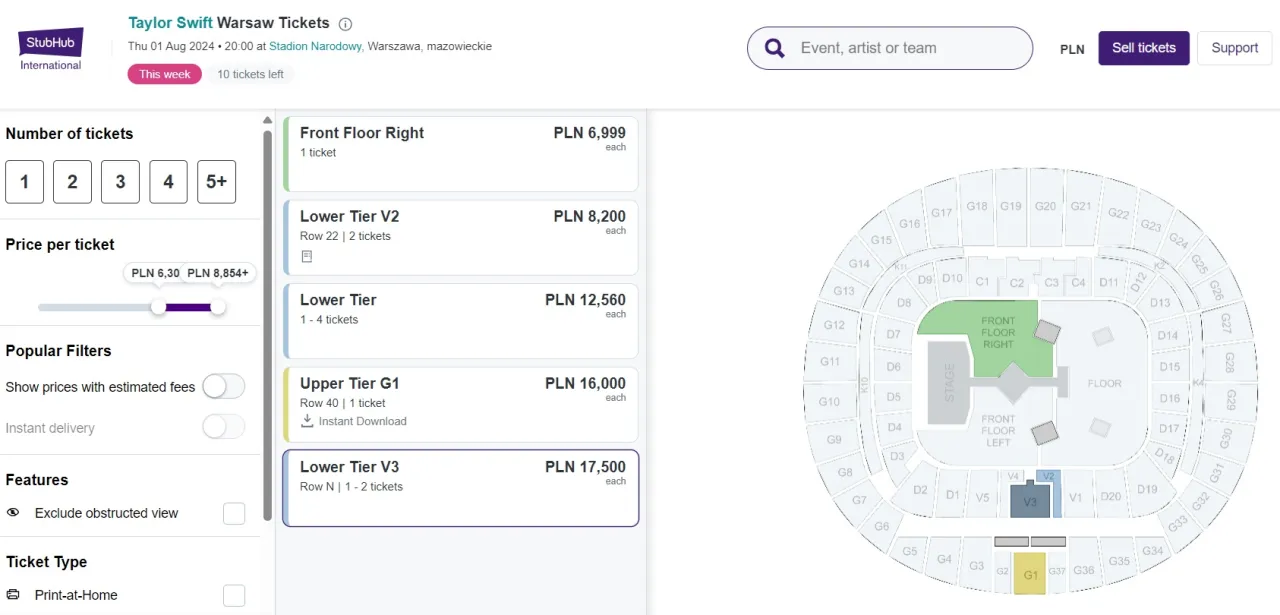Check the Print-at-Home ticket type
1280x615 pixels.
[x=233, y=595]
